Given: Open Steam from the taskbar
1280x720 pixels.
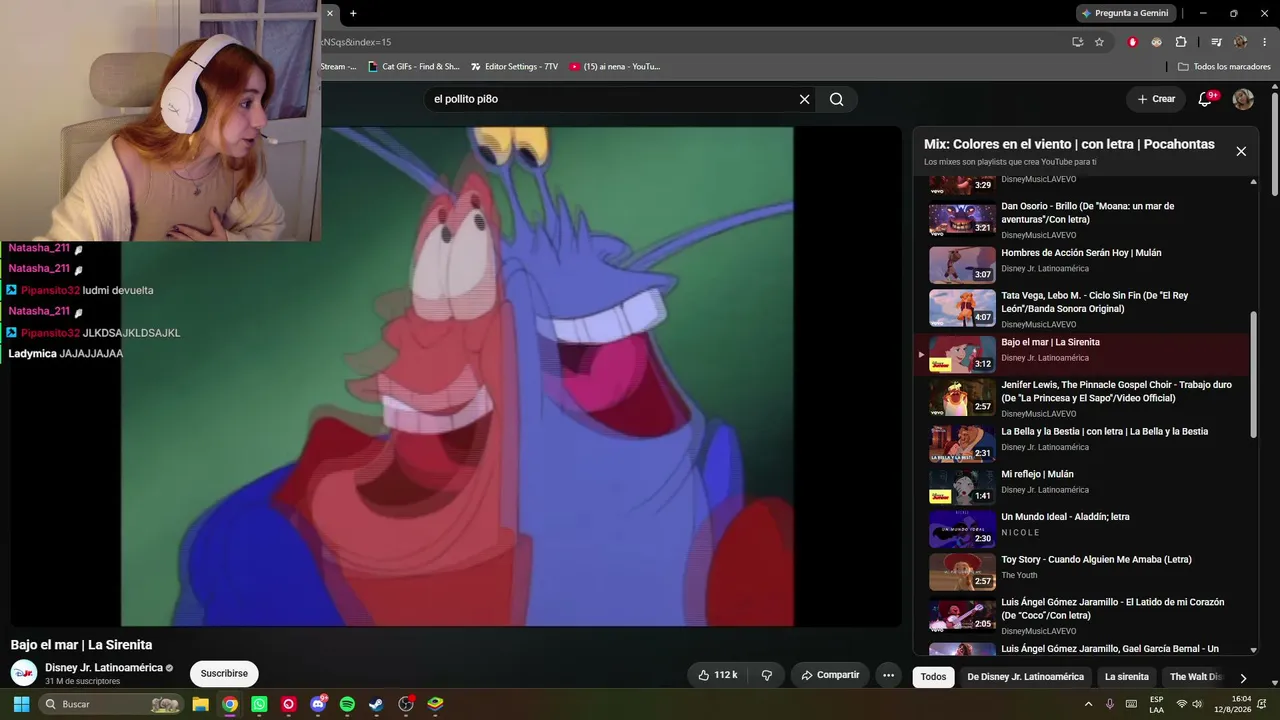Looking at the screenshot, I should [376, 704].
